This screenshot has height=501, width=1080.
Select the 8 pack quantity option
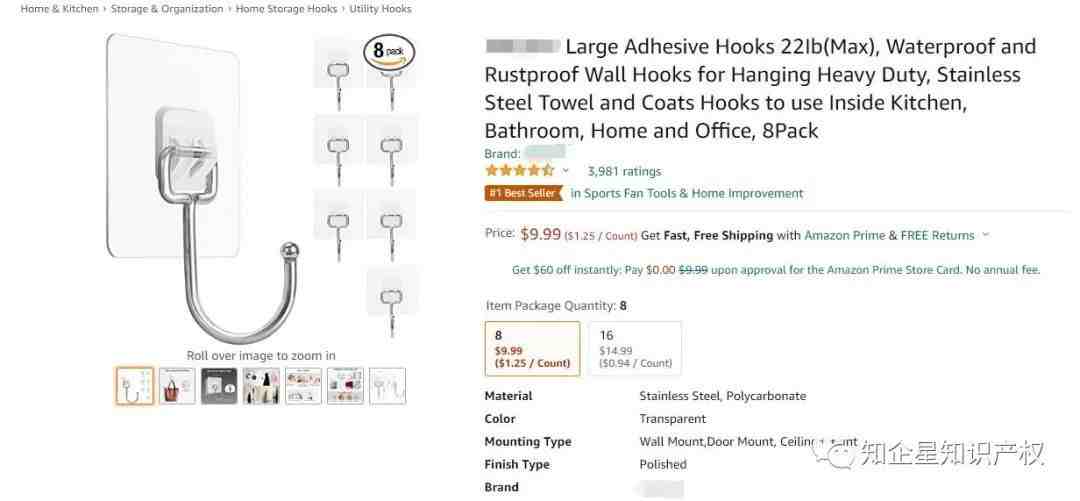point(532,348)
